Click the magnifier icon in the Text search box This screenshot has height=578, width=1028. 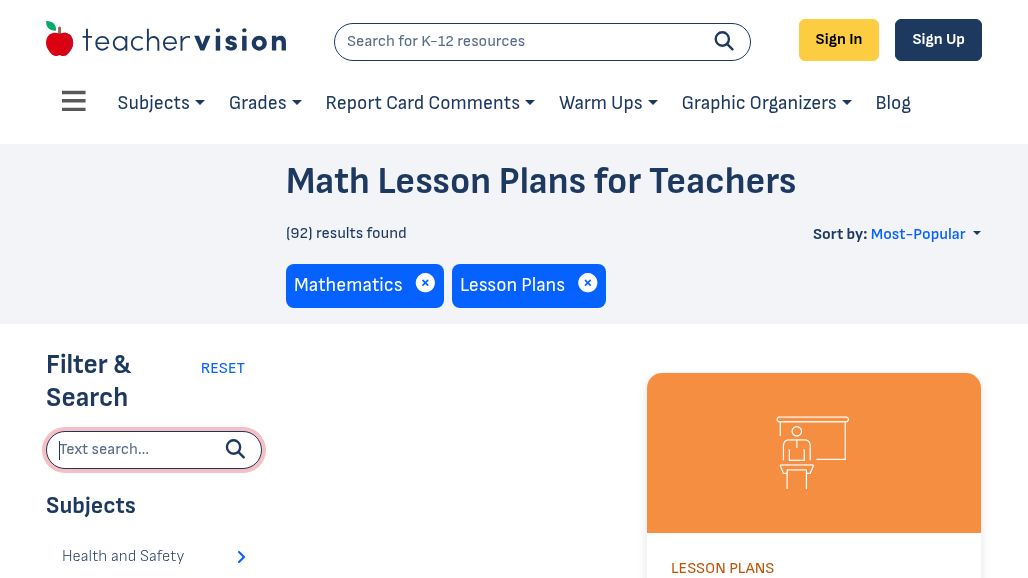(235, 449)
